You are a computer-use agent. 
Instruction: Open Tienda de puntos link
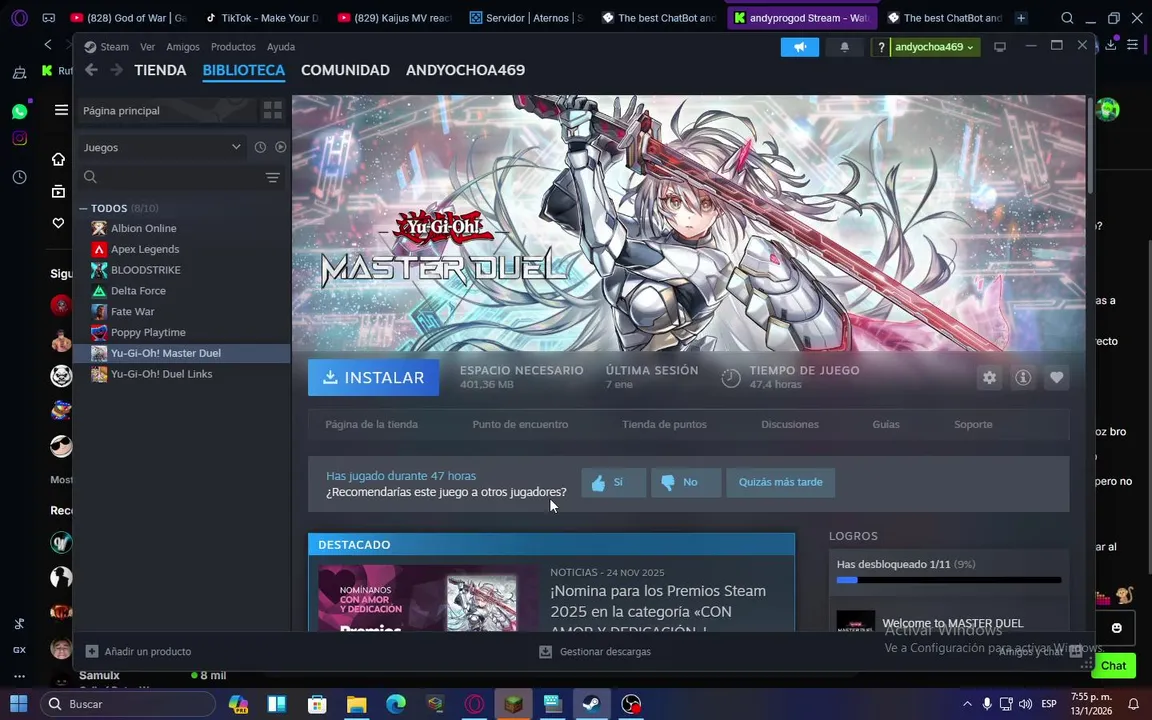[664, 425]
